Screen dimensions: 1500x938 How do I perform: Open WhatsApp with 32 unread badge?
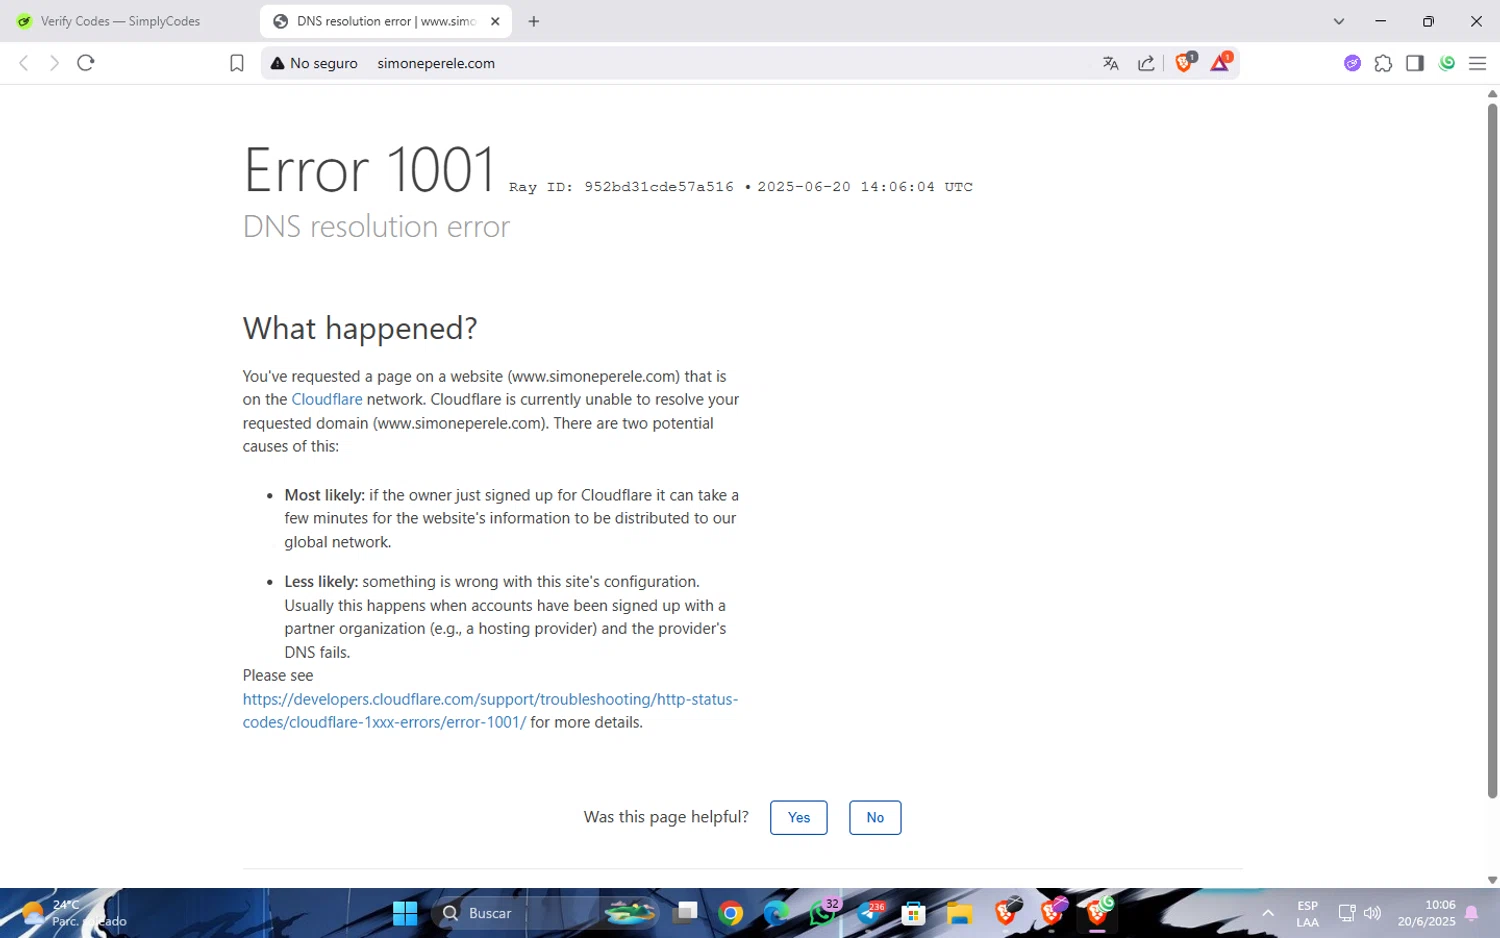coord(823,913)
